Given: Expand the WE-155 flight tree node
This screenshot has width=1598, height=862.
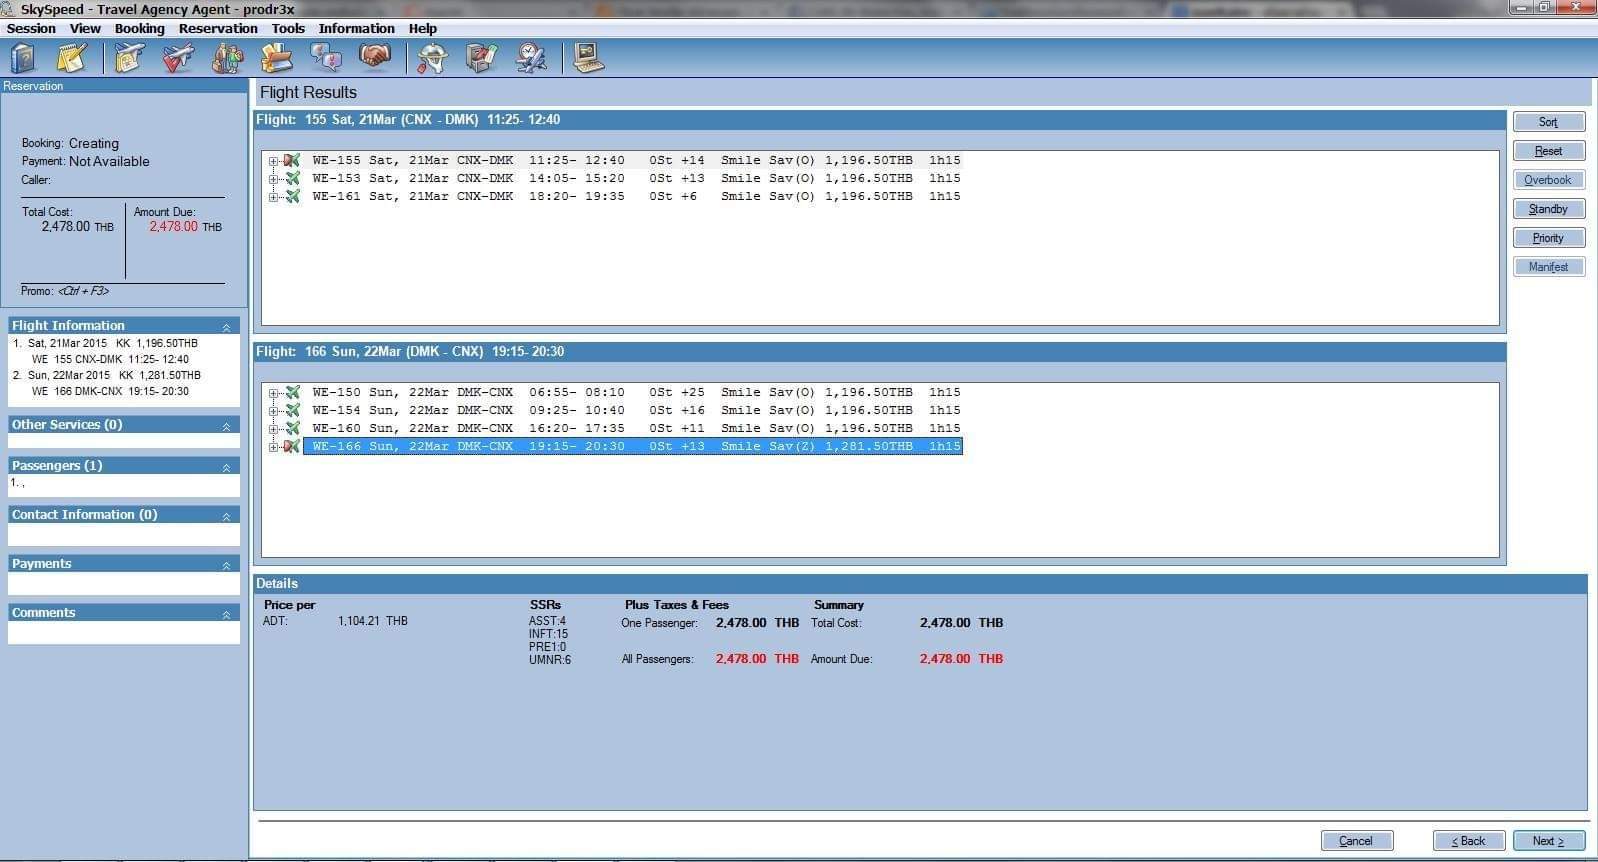Looking at the screenshot, I should pos(272,161).
